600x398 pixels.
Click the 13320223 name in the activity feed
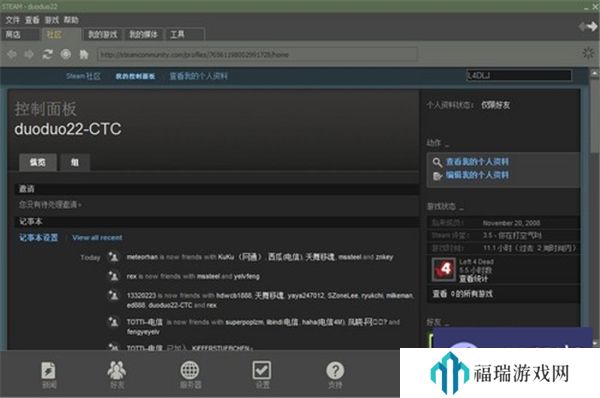coord(141,295)
